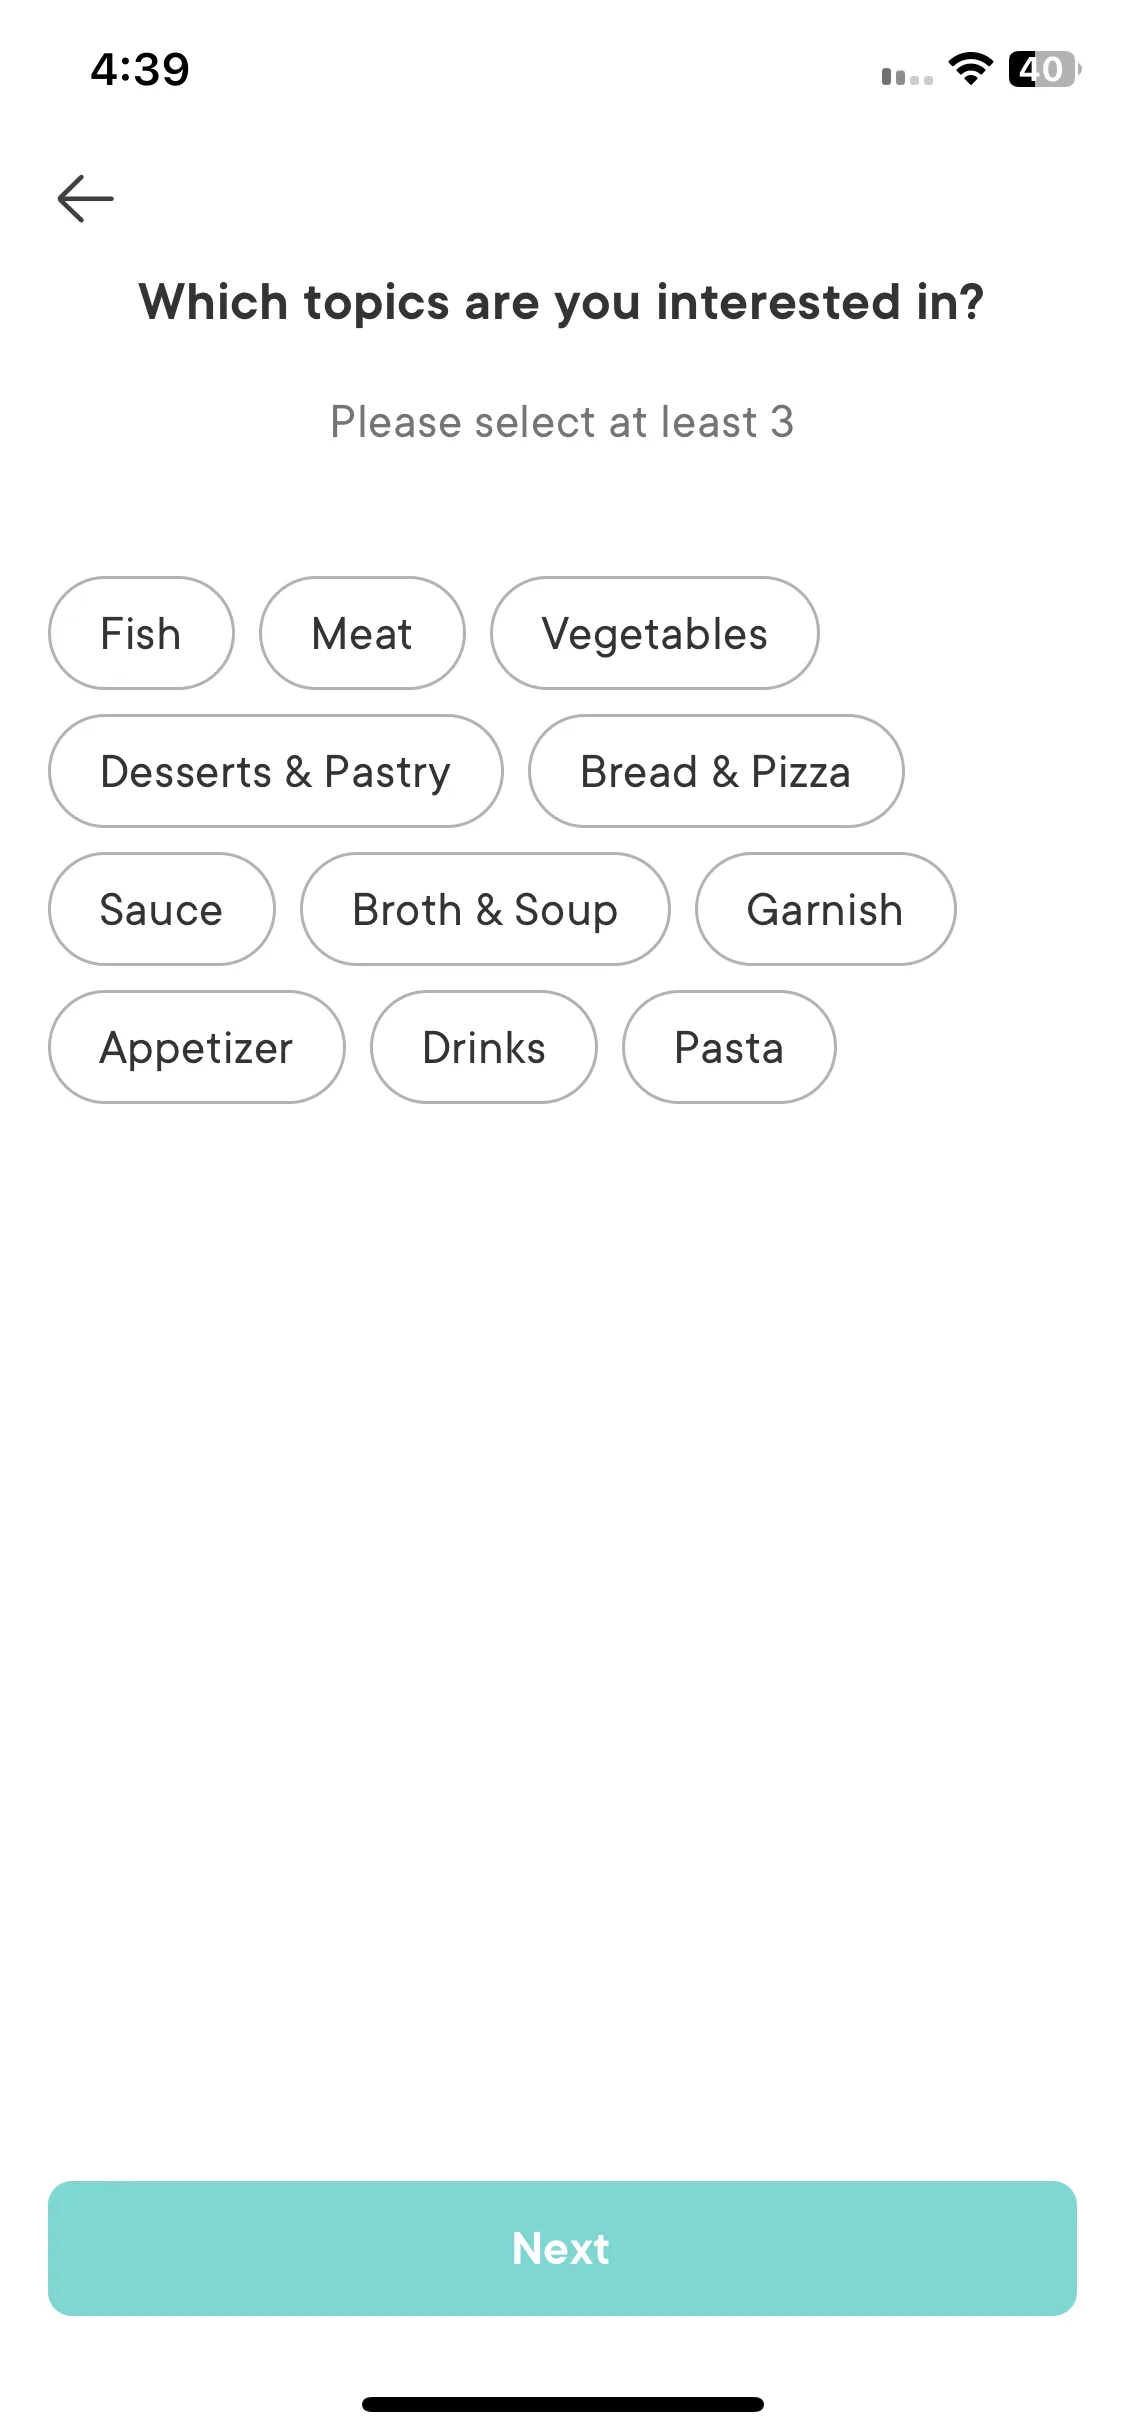This screenshot has width=1125, height=2436.
Task: Tap the back arrow icon
Action: click(86, 198)
